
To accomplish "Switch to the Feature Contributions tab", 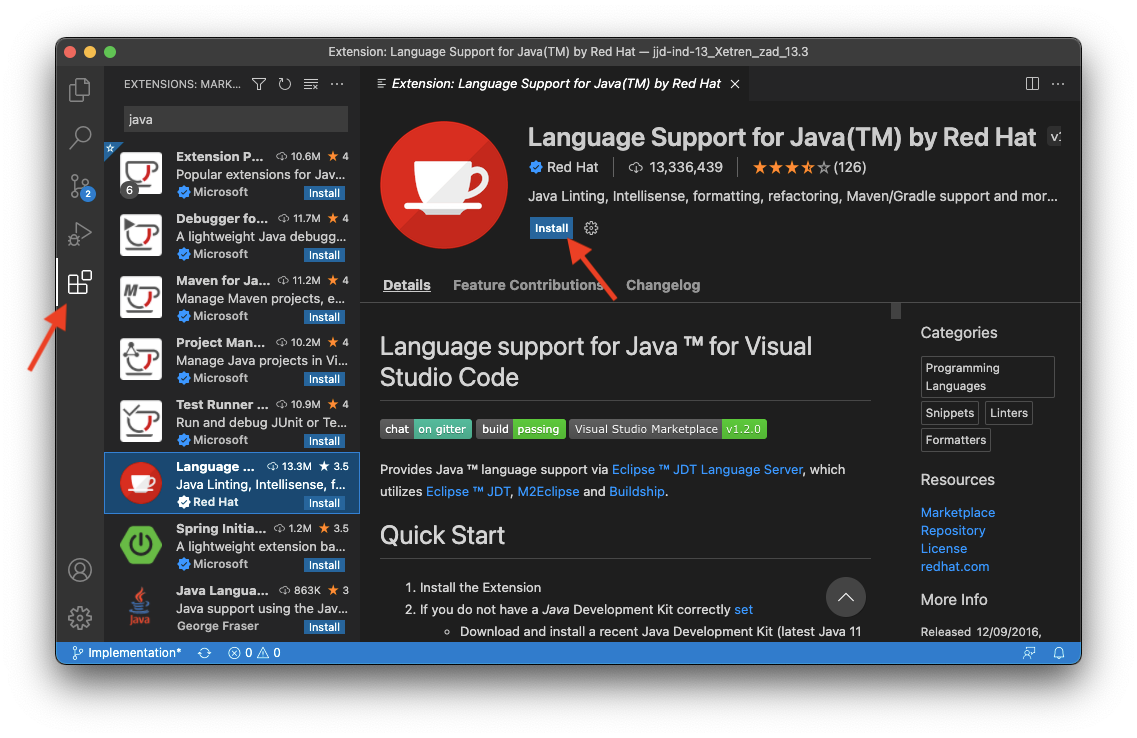I will [529, 285].
